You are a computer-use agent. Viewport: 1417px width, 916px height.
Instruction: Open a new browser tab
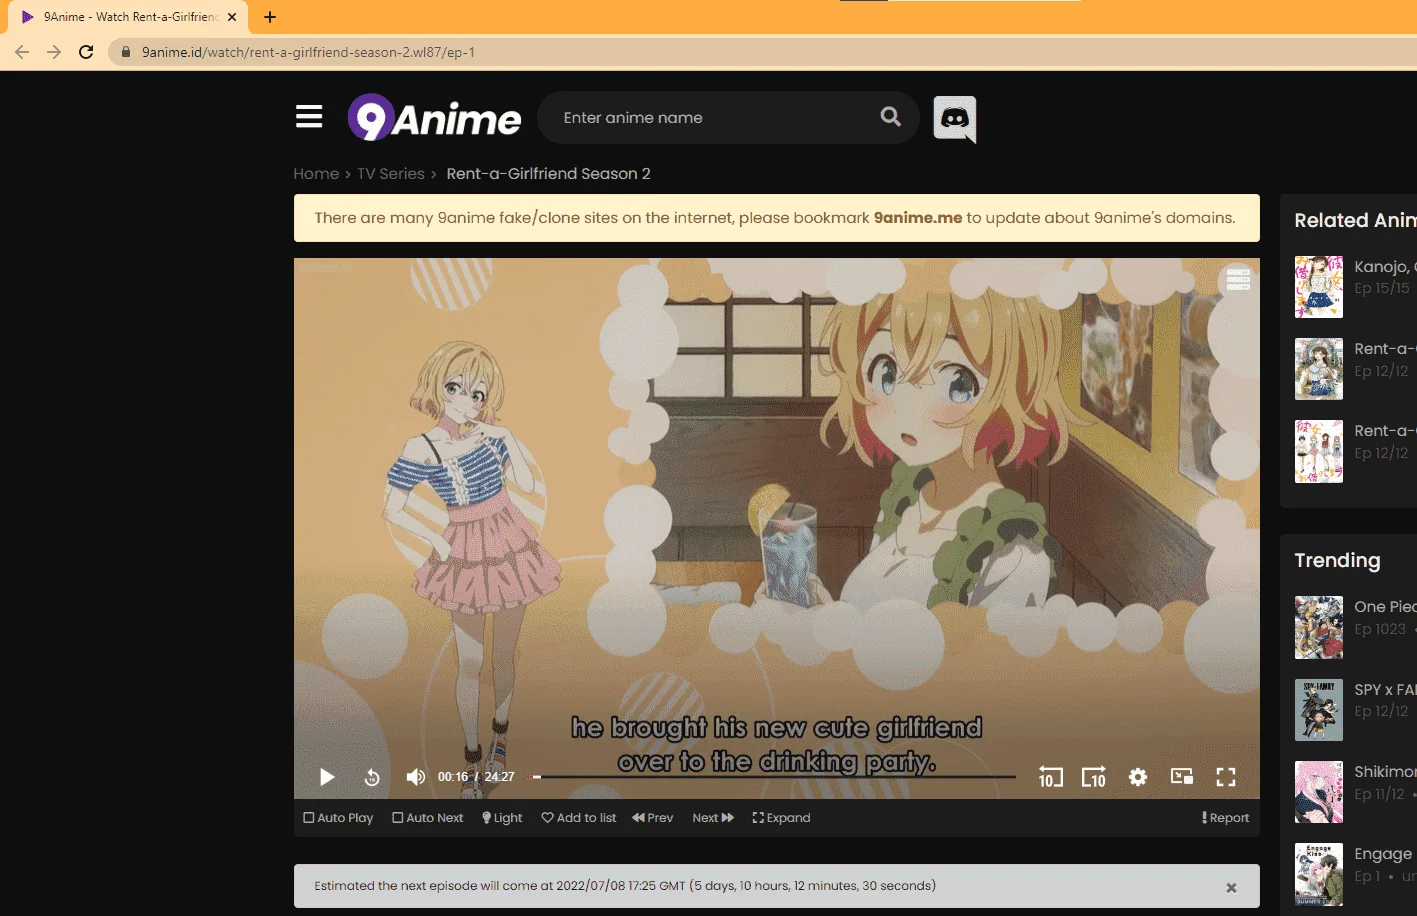[270, 17]
